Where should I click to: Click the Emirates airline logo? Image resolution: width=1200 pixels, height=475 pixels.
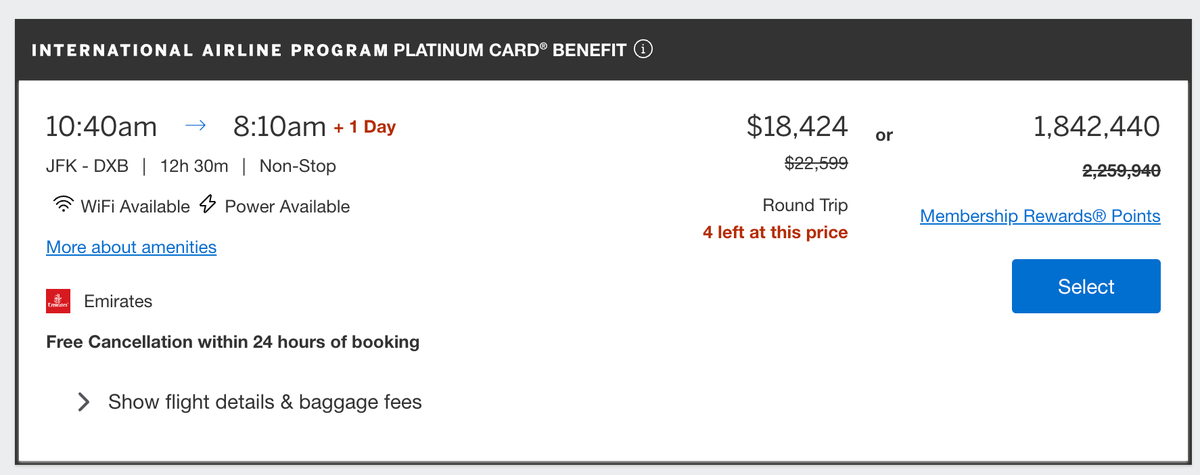click(x=59, y=300)
